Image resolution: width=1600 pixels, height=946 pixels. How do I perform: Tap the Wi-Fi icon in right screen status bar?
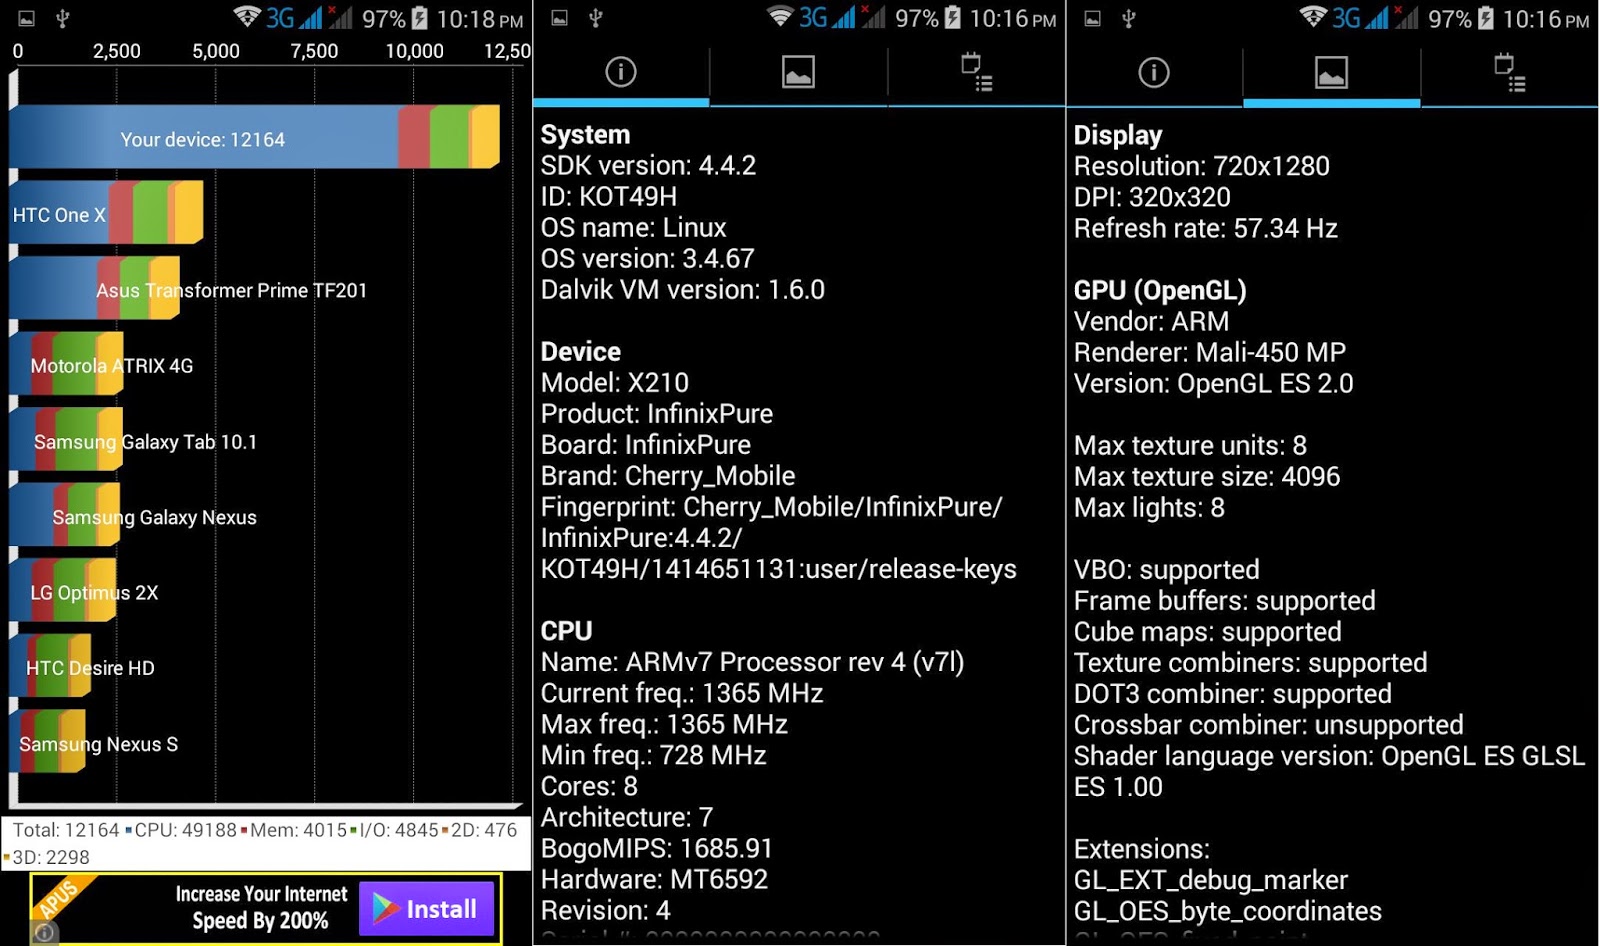click(x=1313, y=17)
